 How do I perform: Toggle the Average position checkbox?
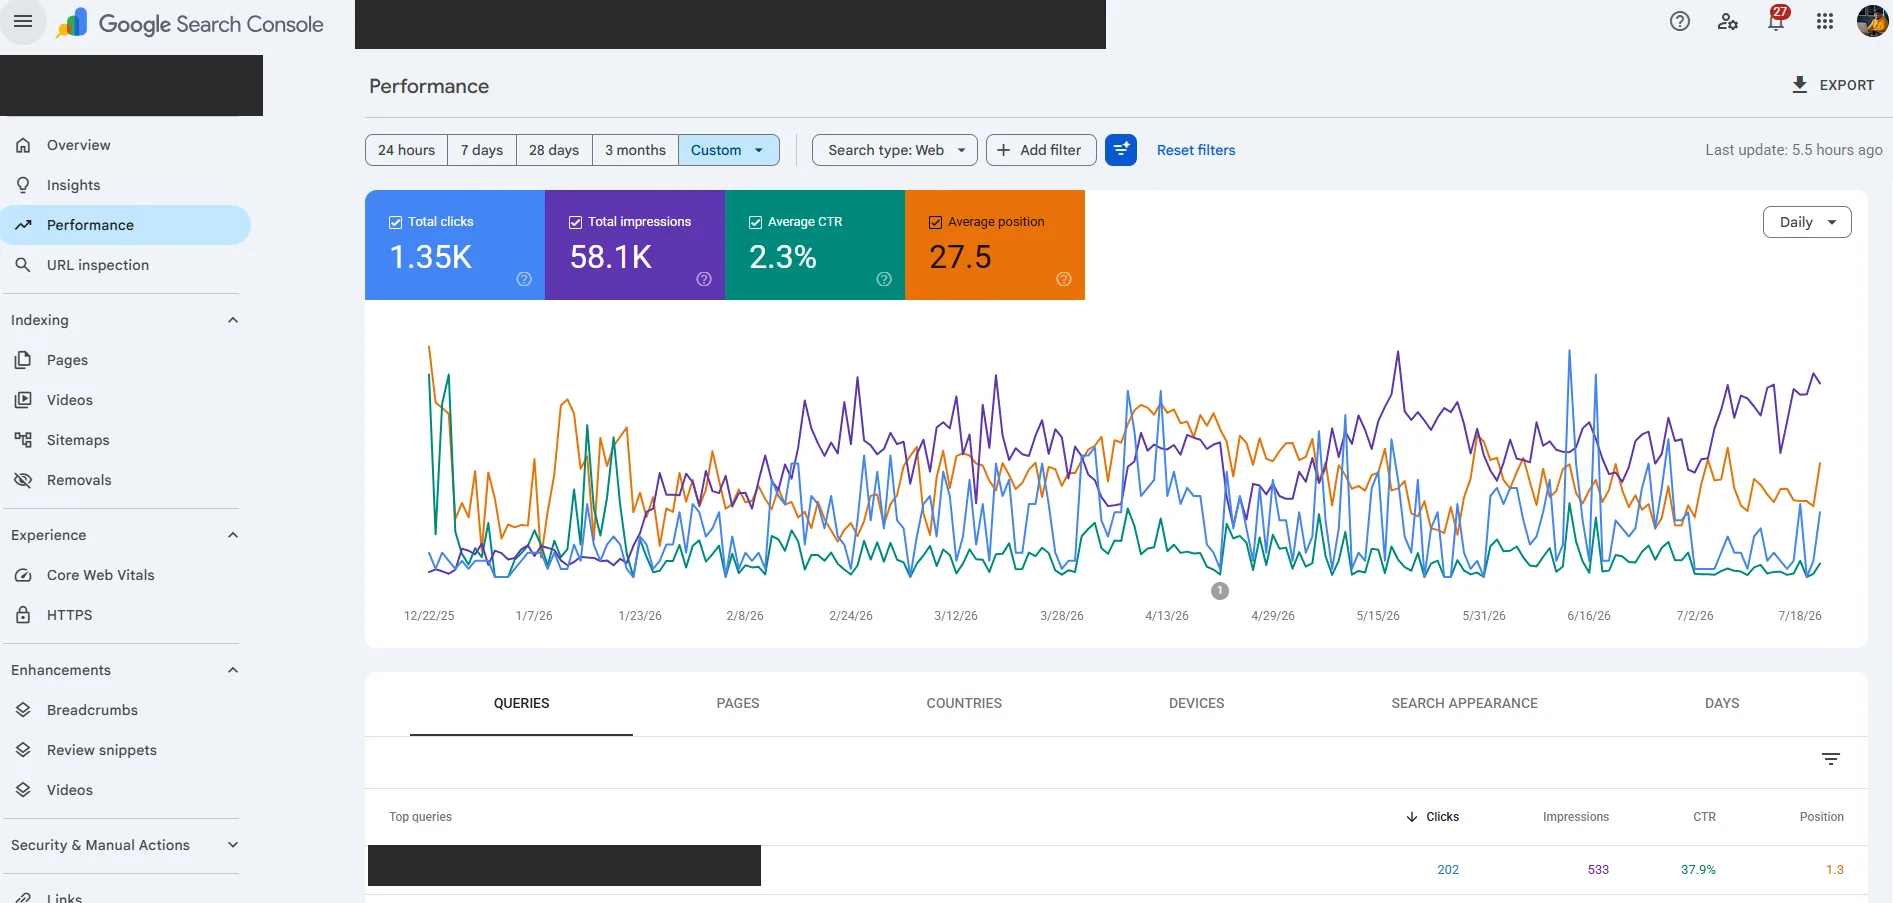coord(936,222)
